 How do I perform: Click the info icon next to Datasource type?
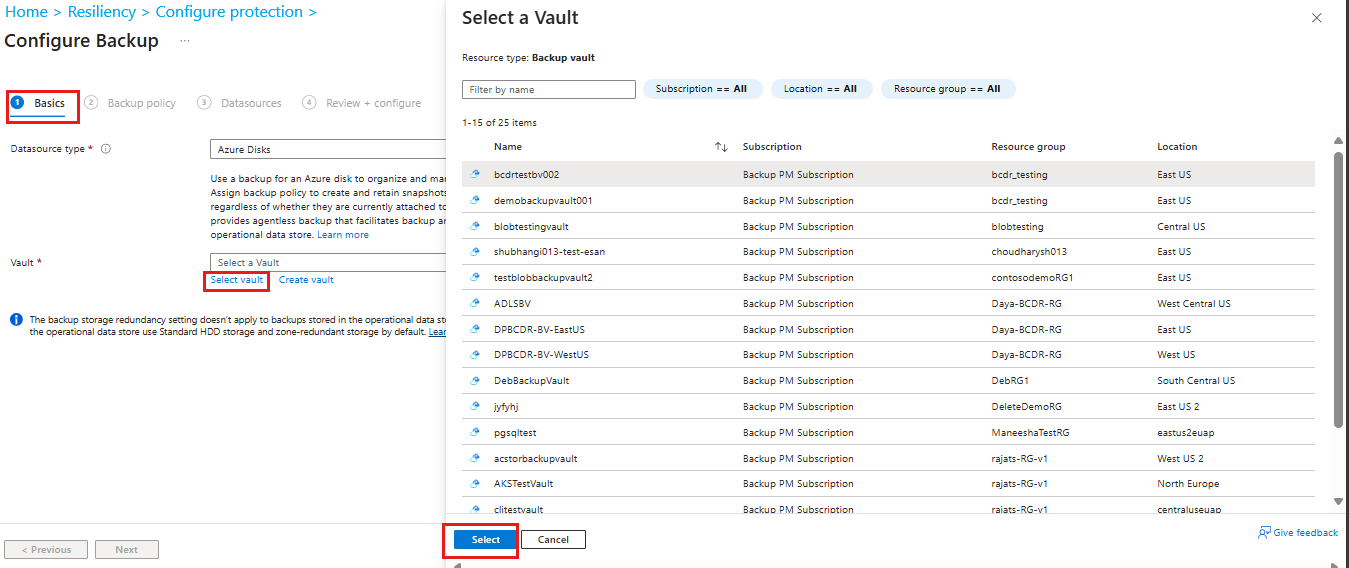tap(106, 149)
